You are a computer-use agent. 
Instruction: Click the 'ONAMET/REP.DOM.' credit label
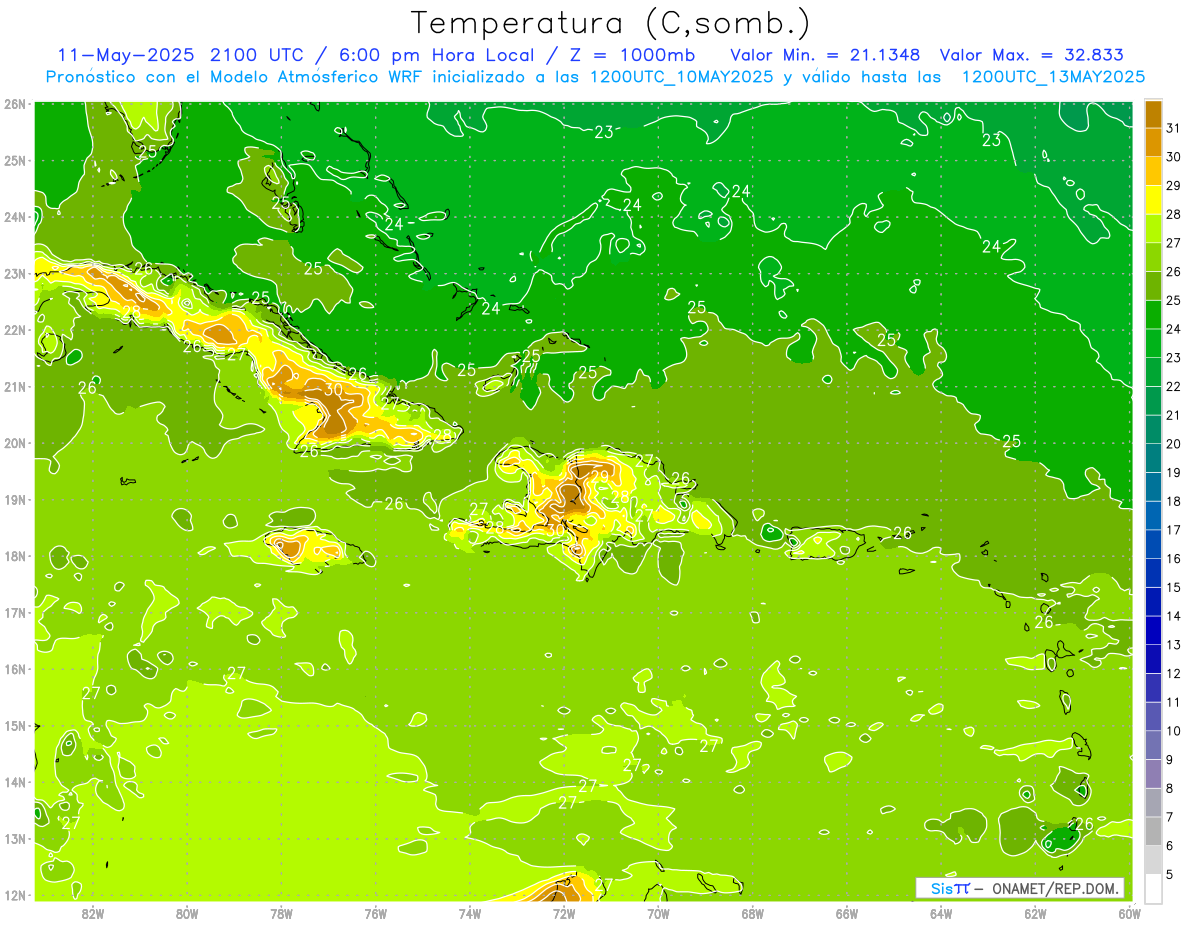pyautogui.click(x=1055, y=888)
